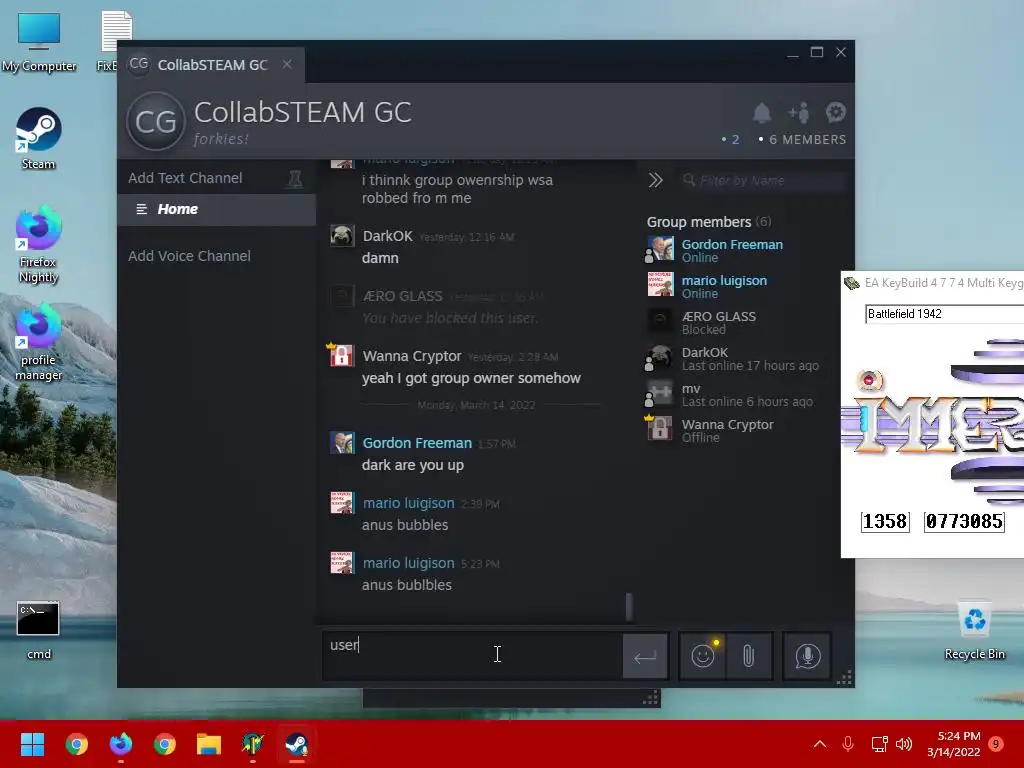
Task: Click the chat scrollbar thumb
Action: point(629,607)
